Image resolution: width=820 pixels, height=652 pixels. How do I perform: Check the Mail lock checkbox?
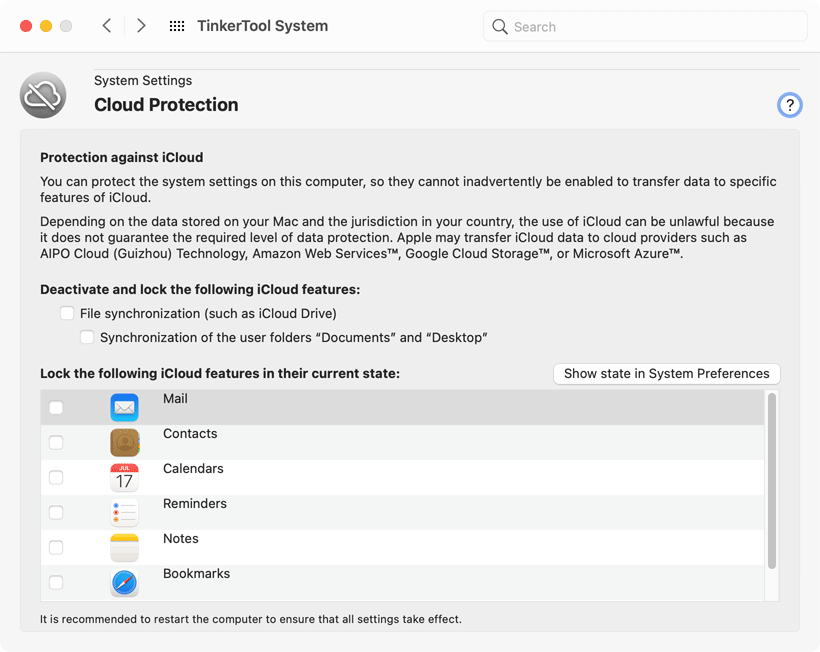click(x=56, y=407)
